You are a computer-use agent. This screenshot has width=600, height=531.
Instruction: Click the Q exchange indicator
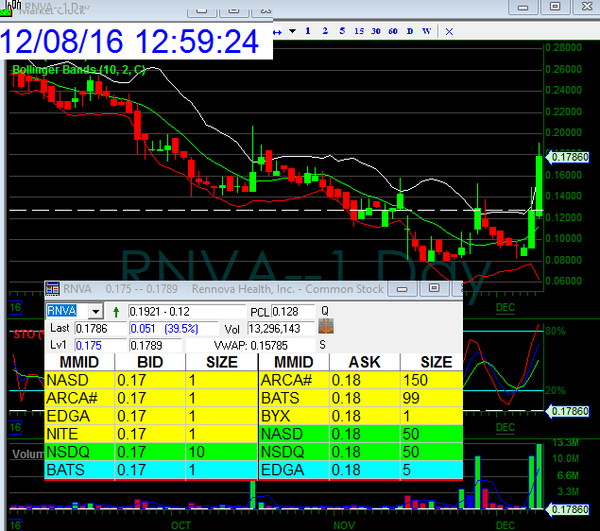click(324, 311)
